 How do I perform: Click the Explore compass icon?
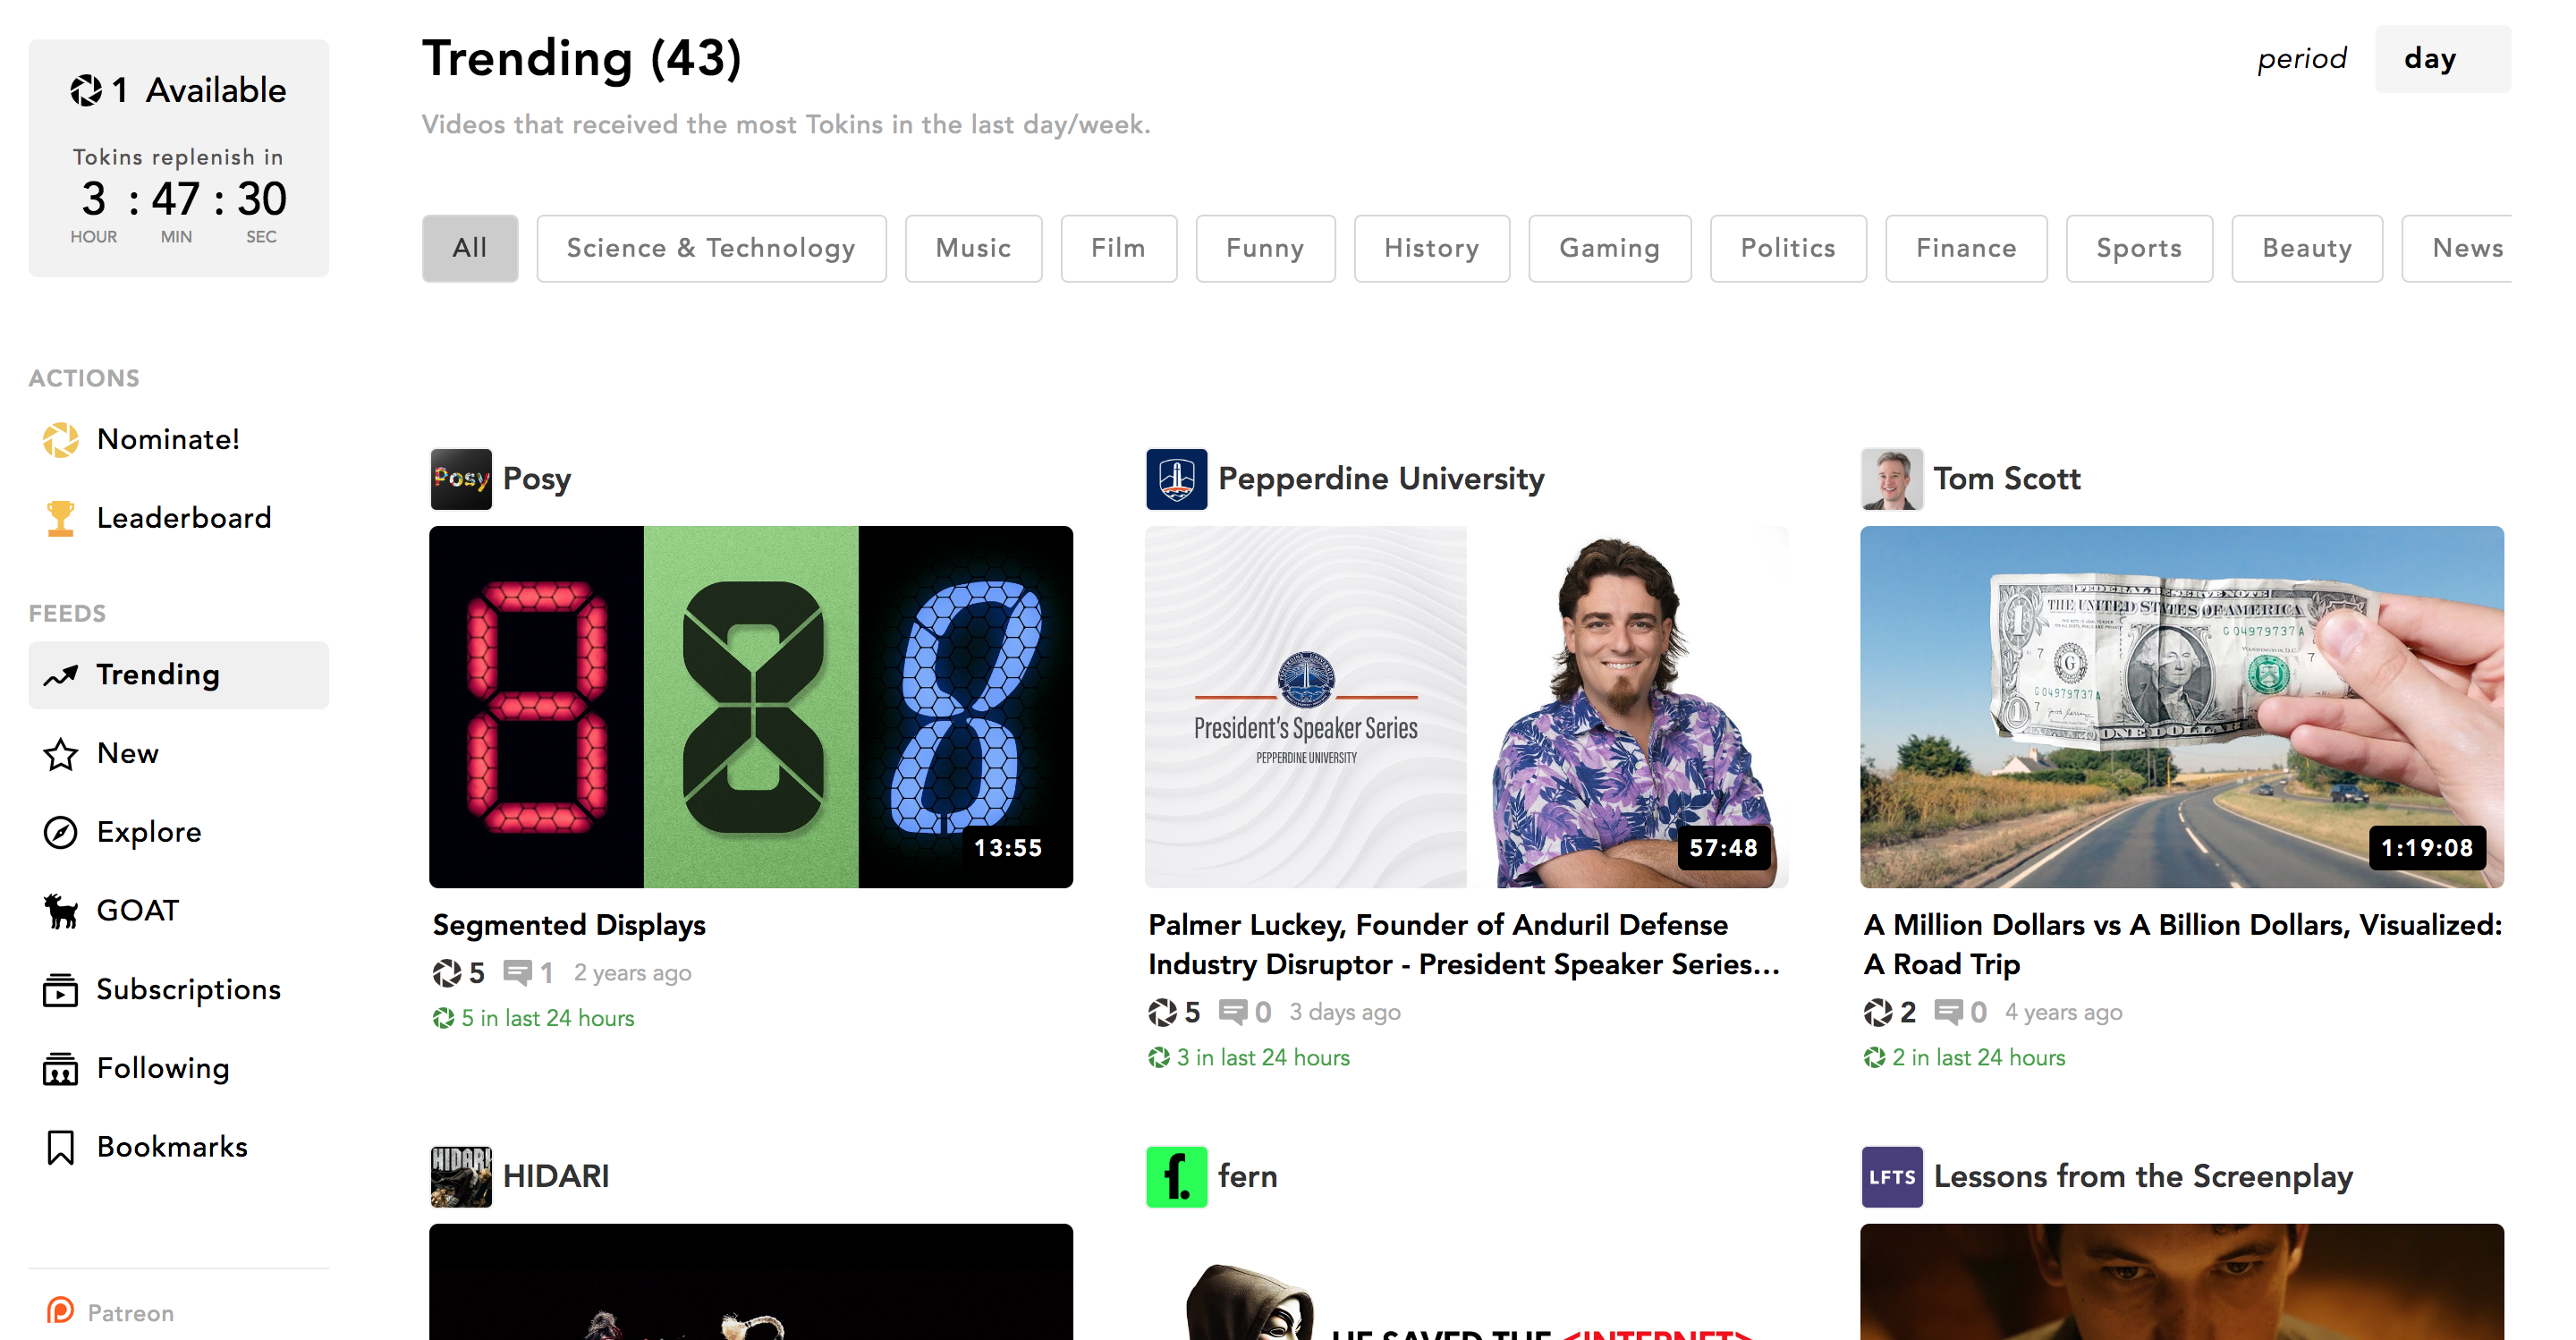61,832
